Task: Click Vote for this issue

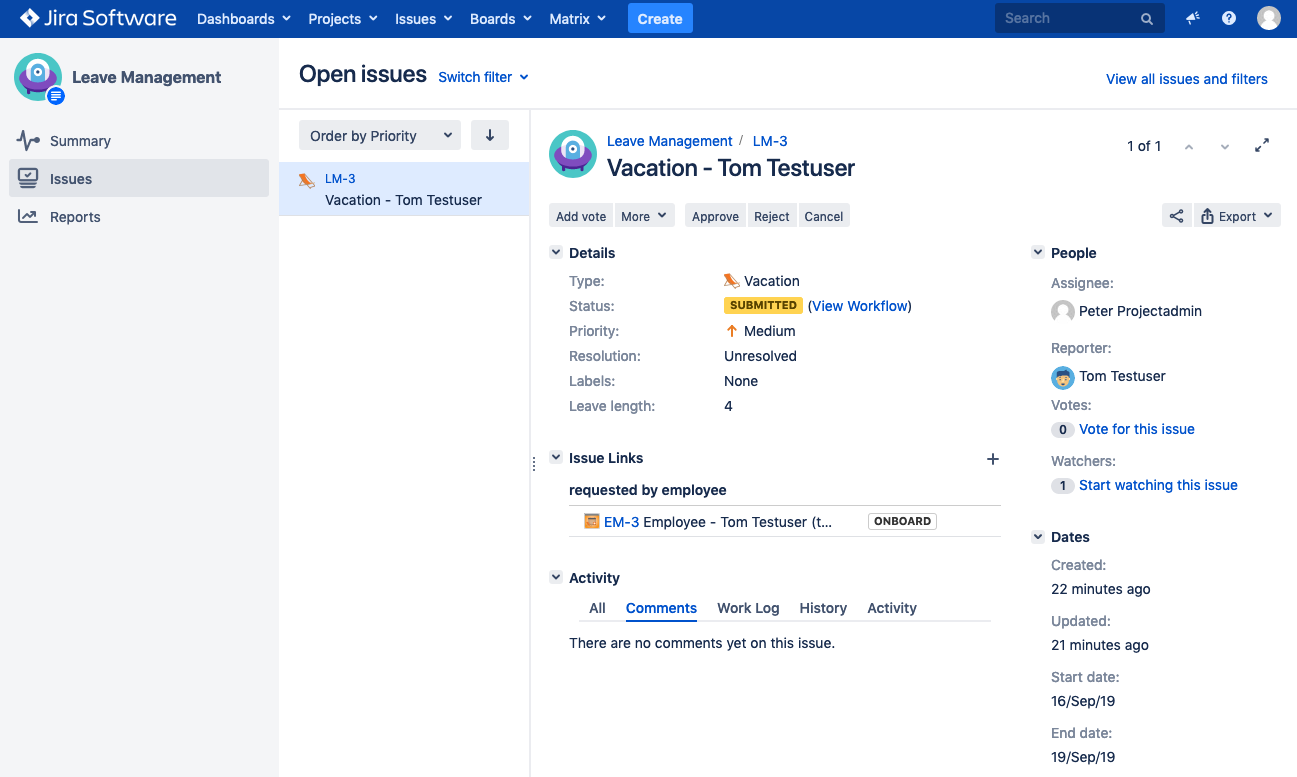Action: pyautogui.click(x=1137, y=429)
